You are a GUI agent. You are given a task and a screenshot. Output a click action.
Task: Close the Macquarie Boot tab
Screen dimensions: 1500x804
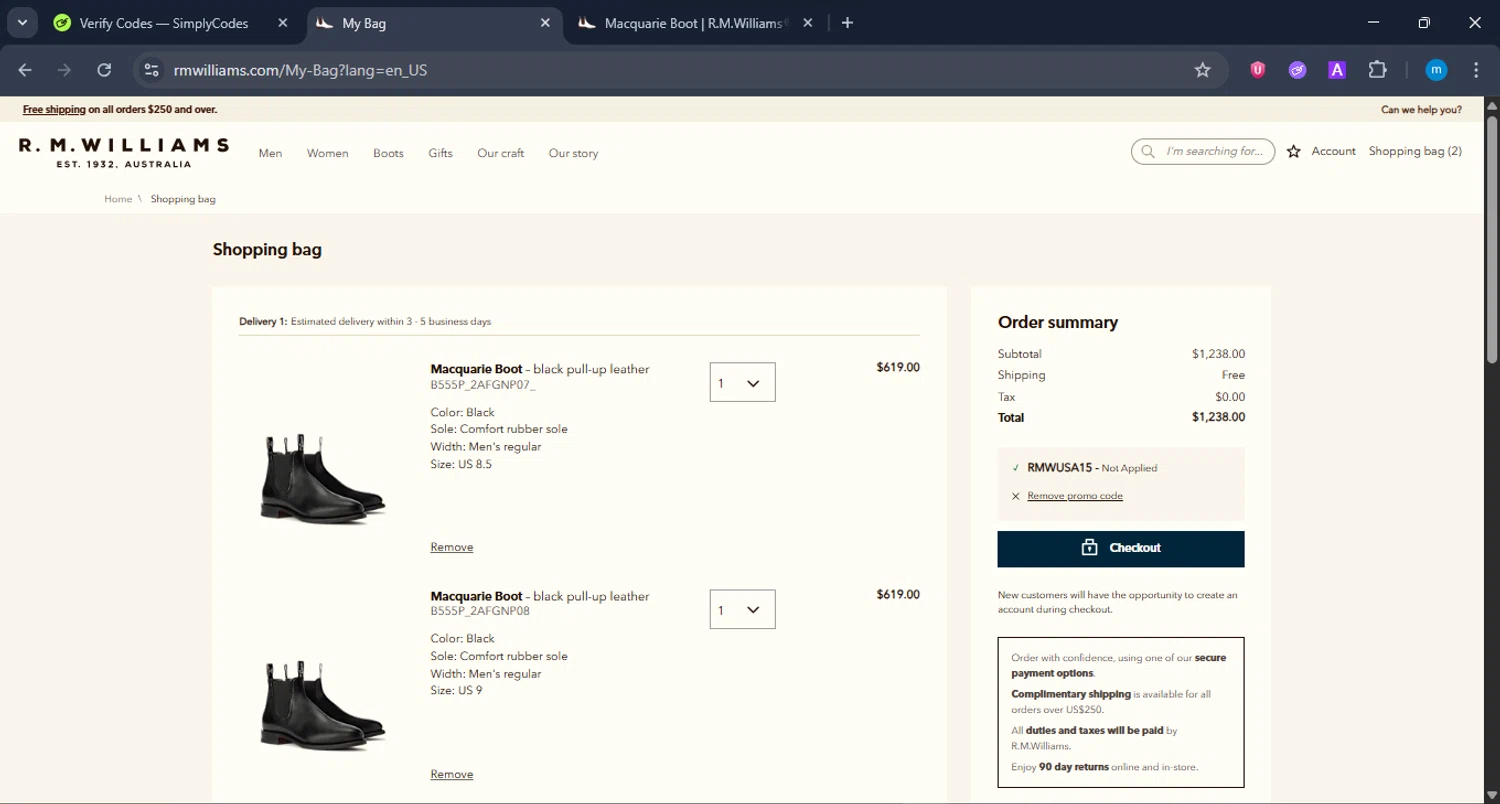[808, 23]
